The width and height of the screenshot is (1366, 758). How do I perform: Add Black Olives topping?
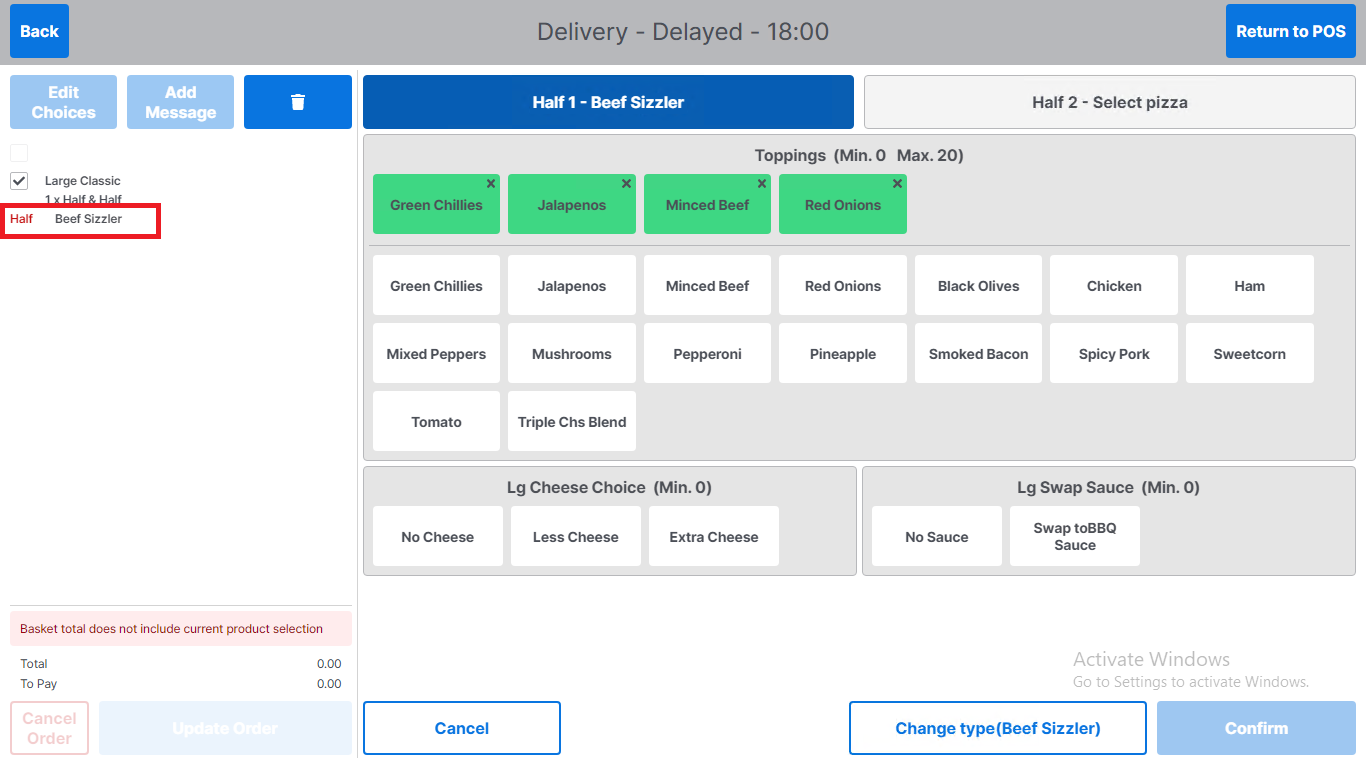click(x=978, y=286)
